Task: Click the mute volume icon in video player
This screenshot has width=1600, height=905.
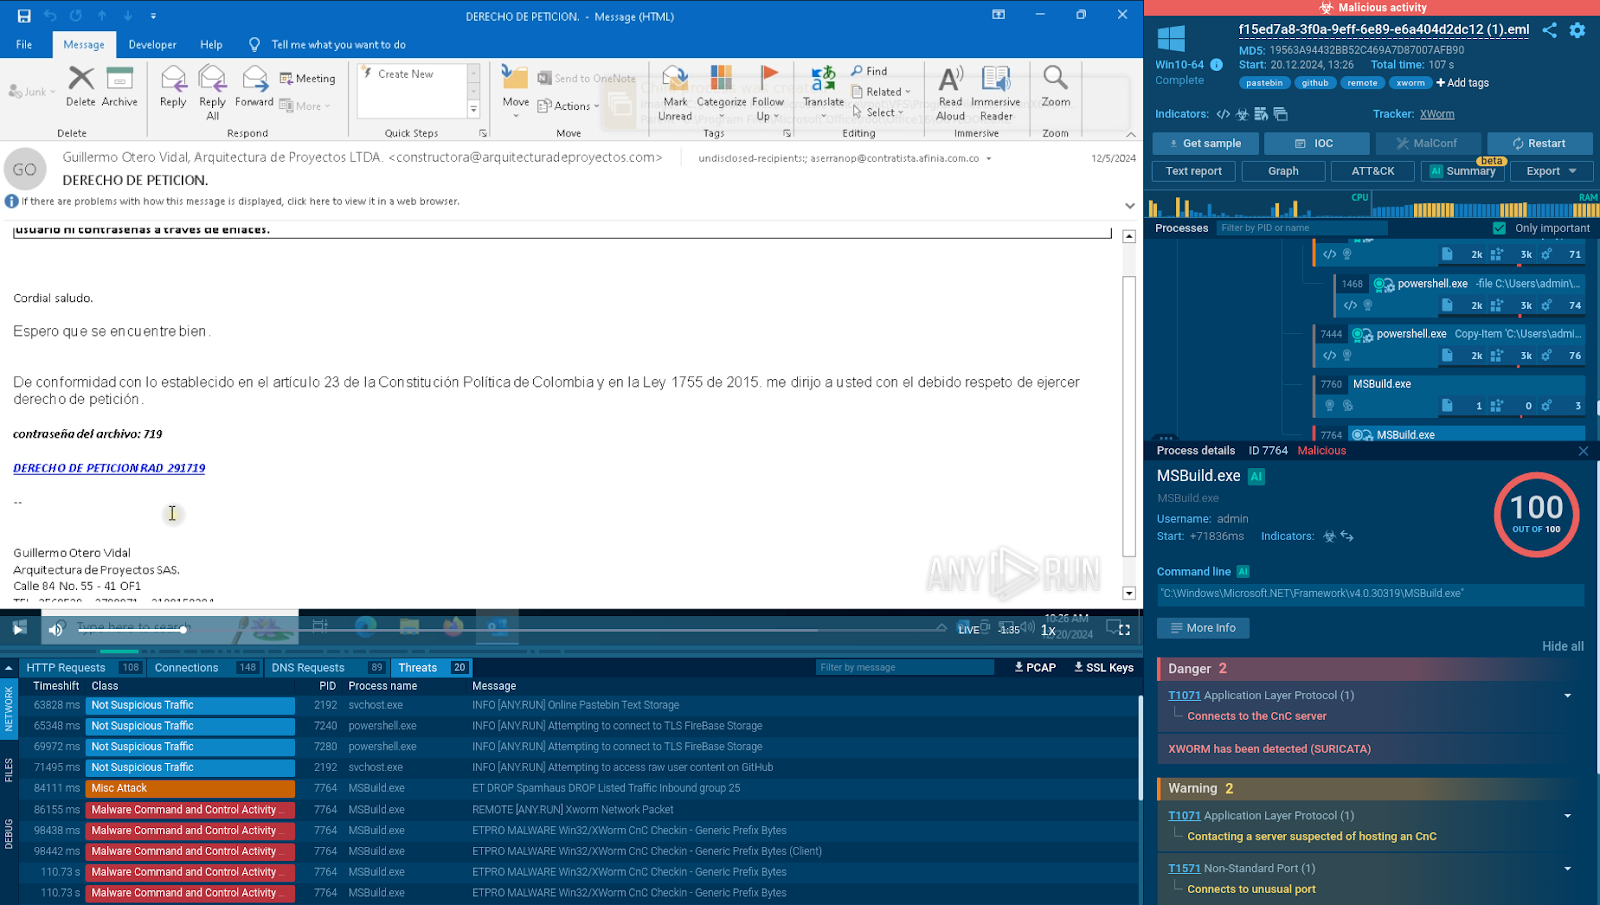Action: (56, 629)
